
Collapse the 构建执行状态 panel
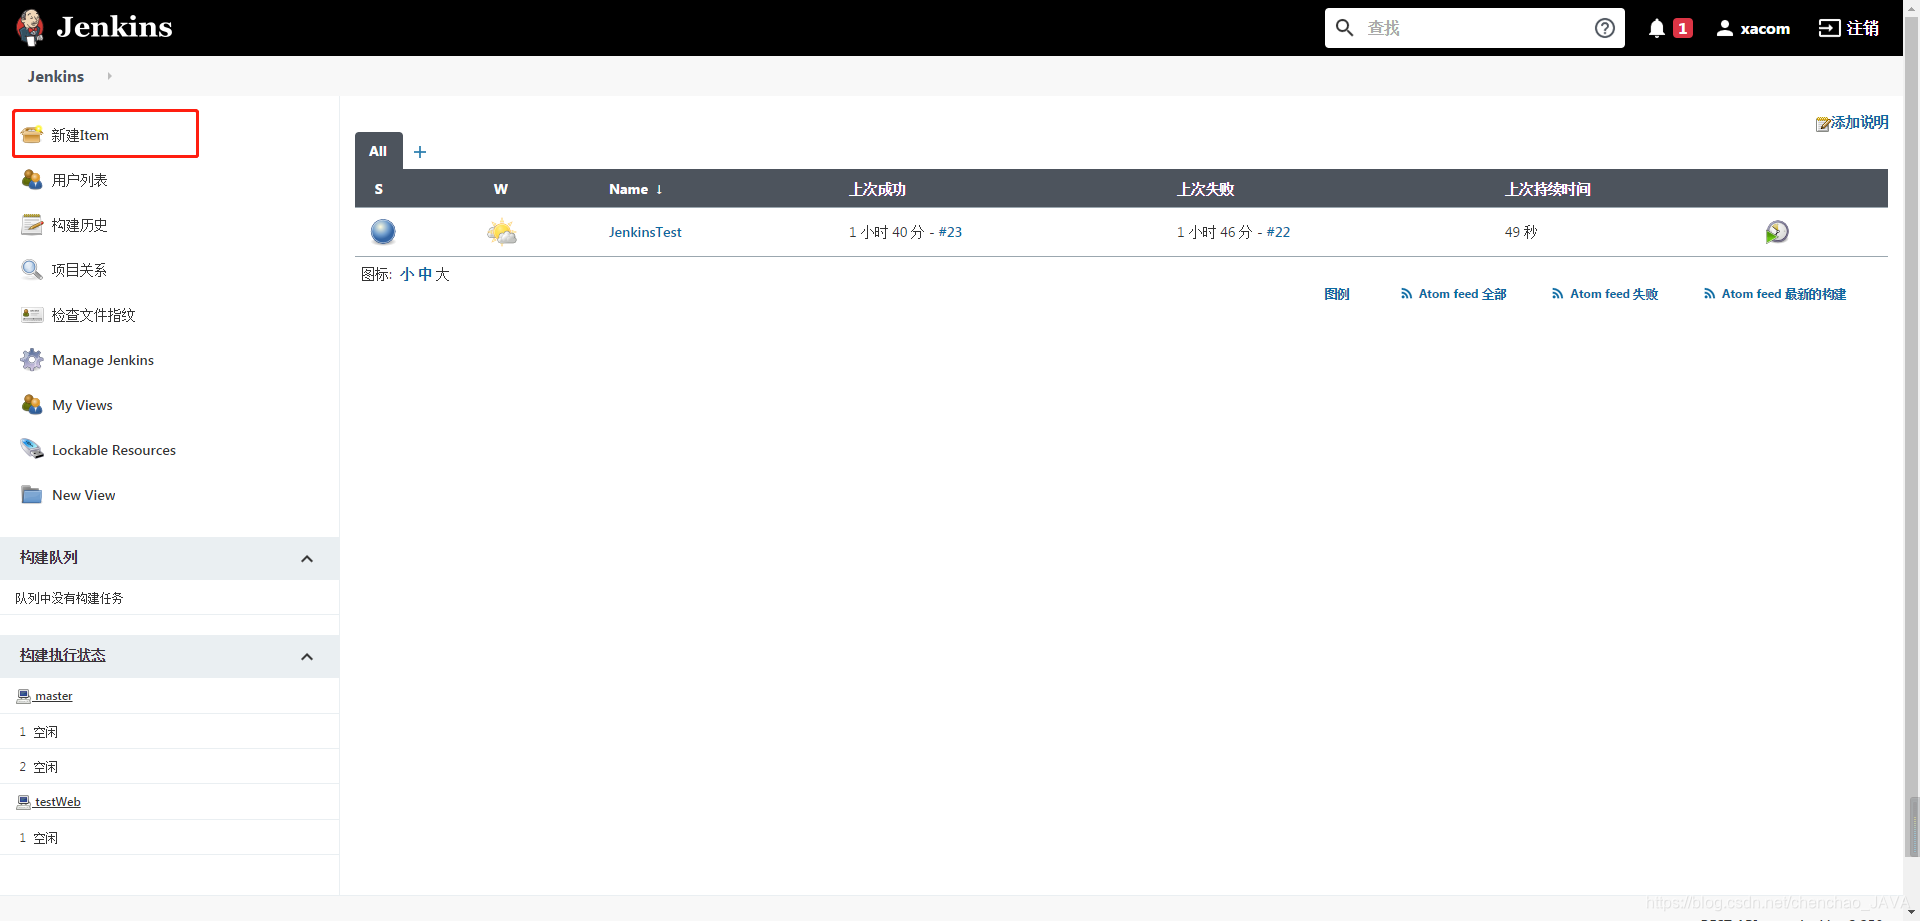tap(307, 657)
